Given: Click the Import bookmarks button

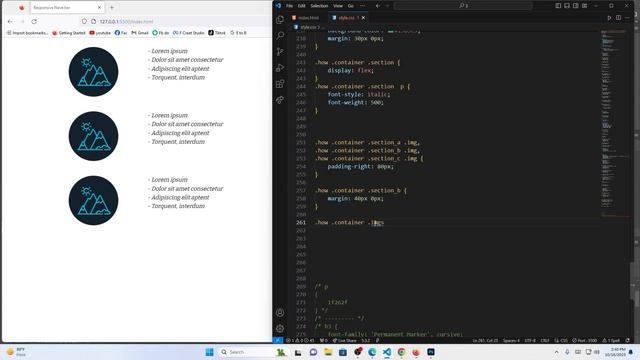Looking at the screenshot, I should (27, 33).
